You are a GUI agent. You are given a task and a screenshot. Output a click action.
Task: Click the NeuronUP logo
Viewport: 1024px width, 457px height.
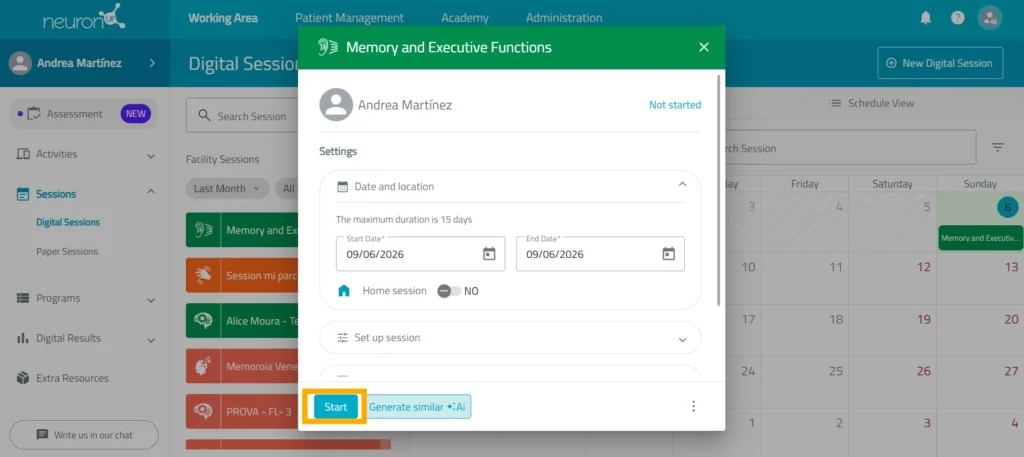point(84,17)
